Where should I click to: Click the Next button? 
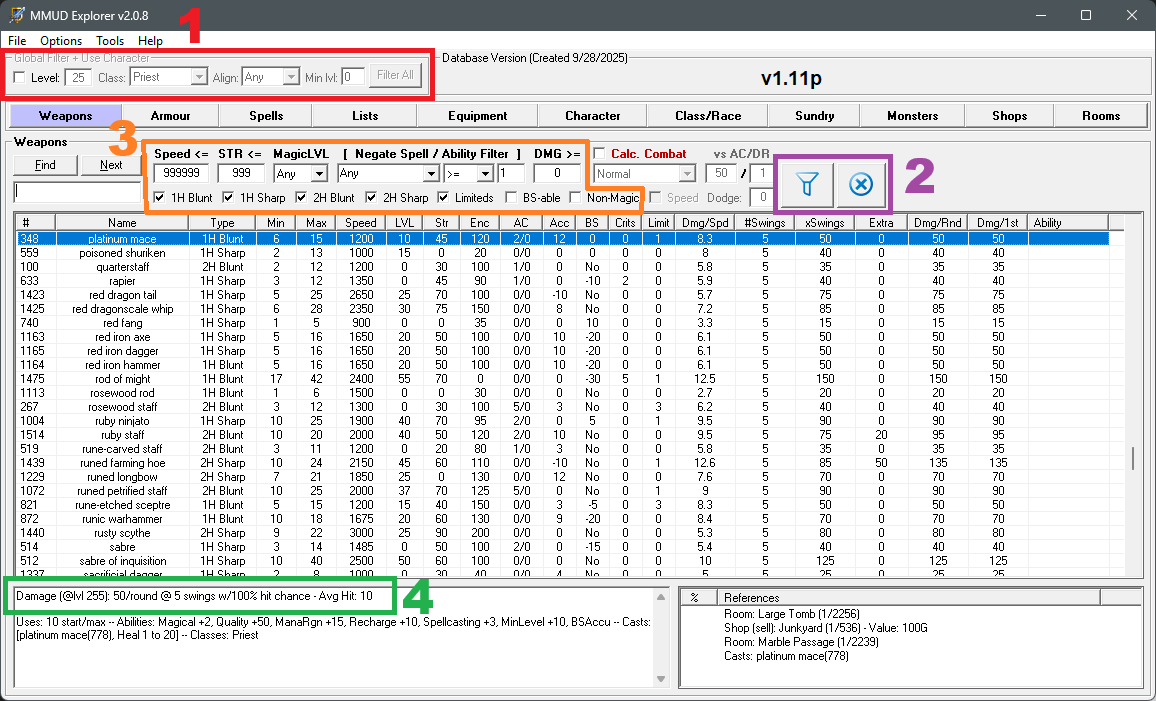[x=111, y=165]
